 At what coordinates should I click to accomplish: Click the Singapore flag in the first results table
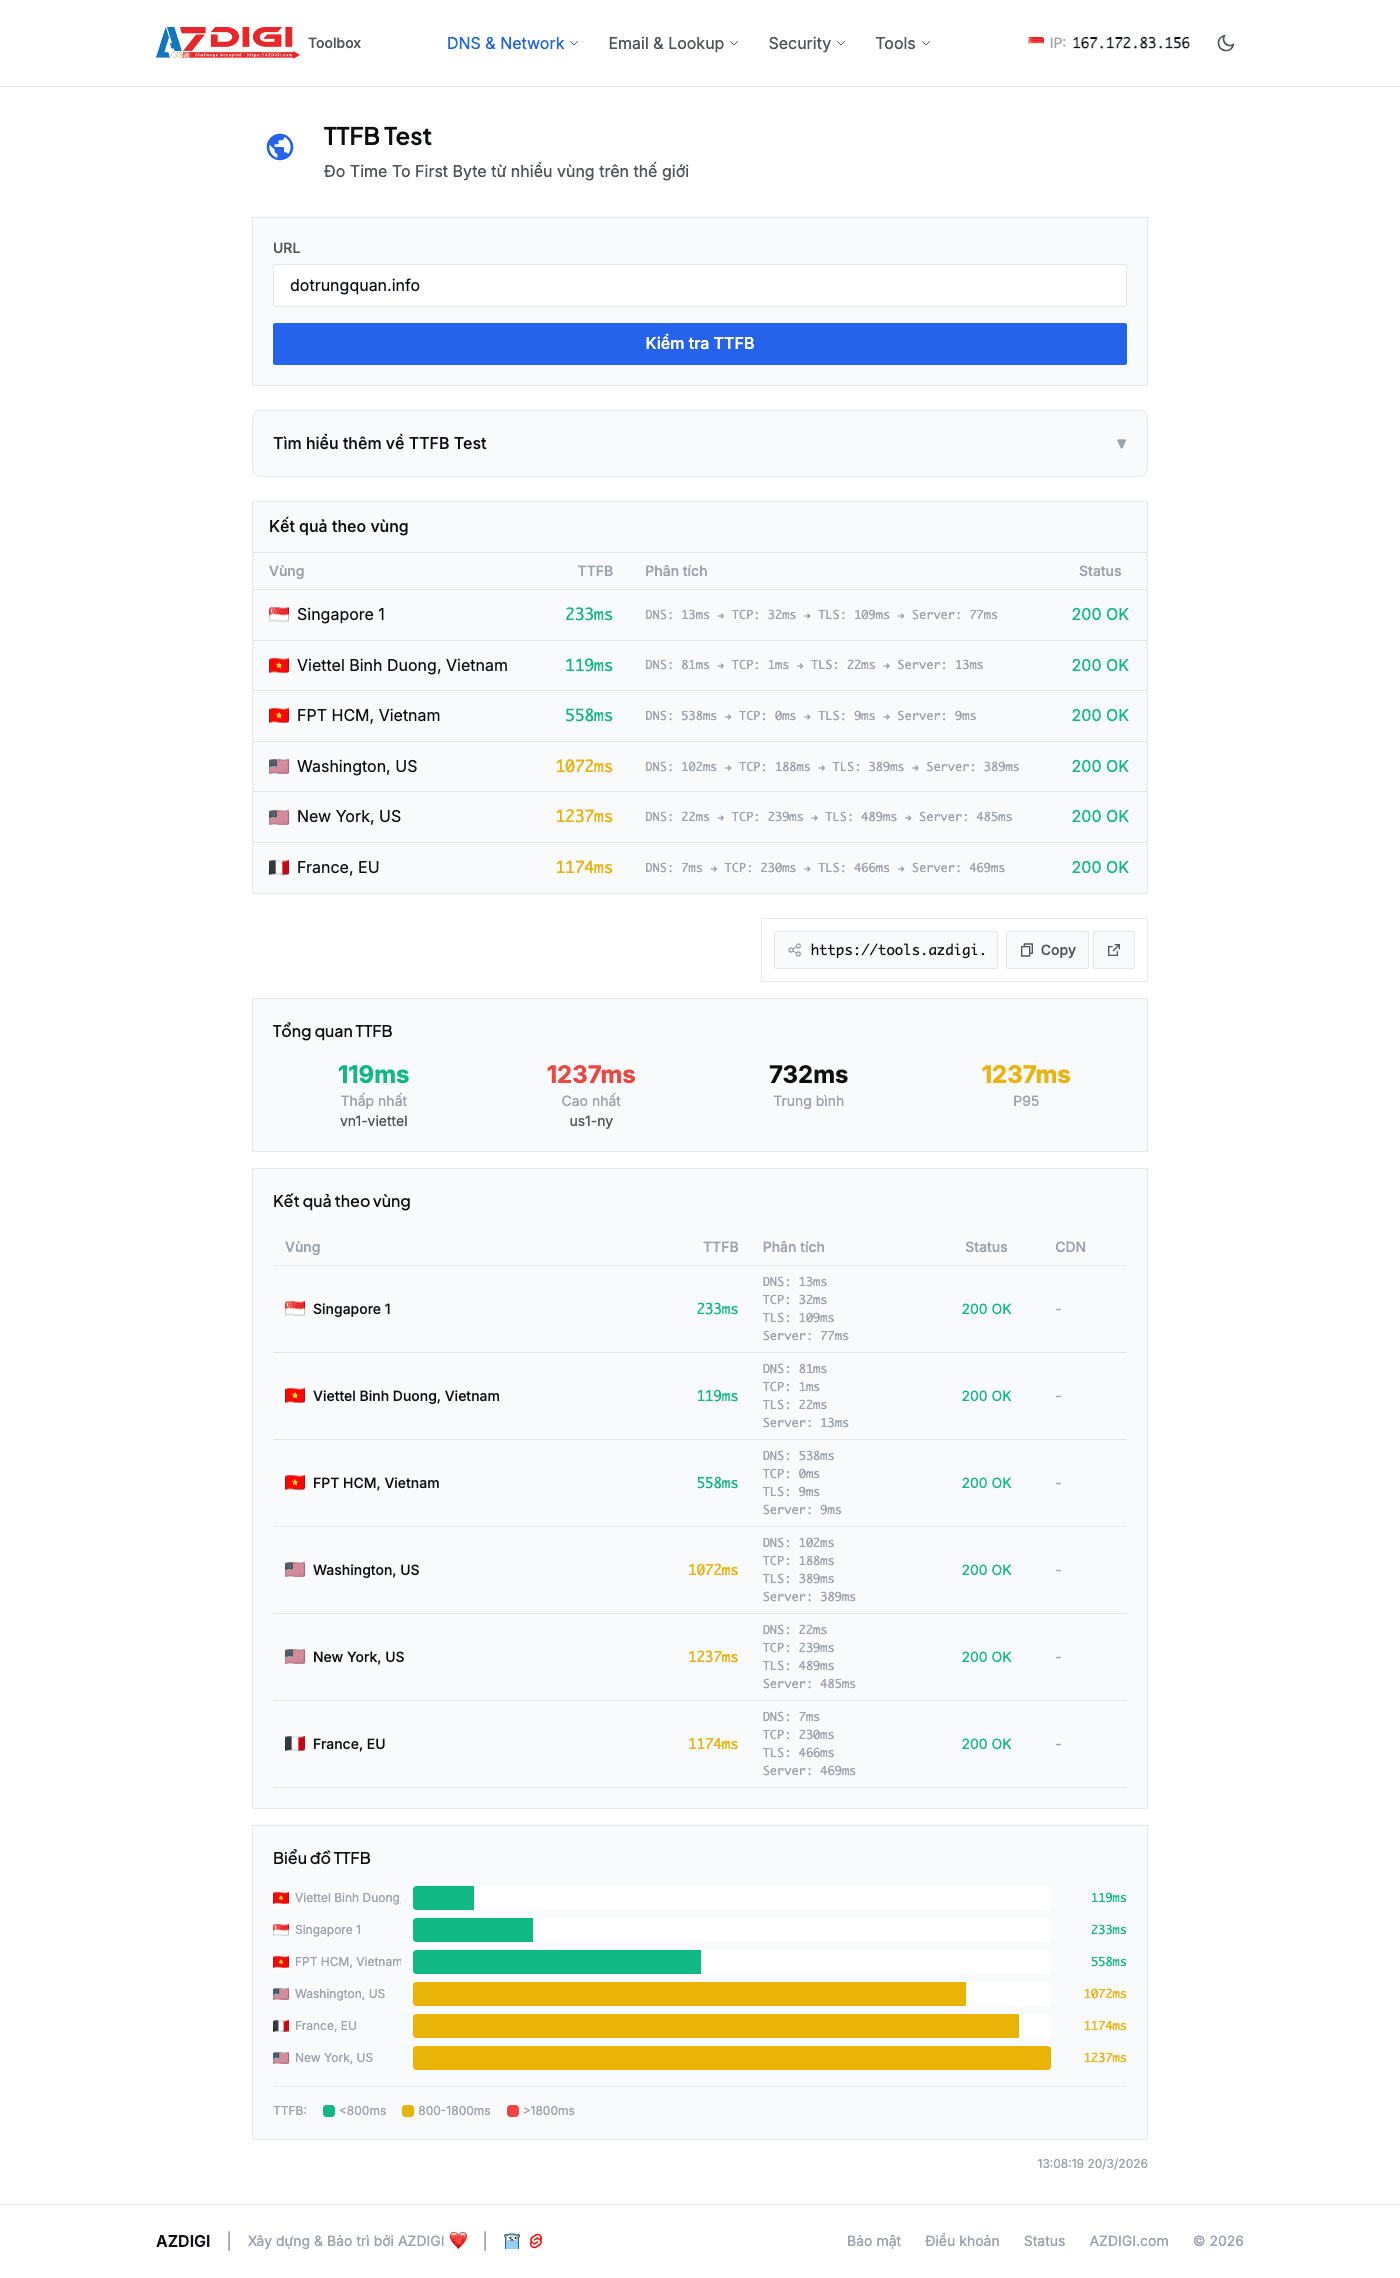click(x=279, y=614)
